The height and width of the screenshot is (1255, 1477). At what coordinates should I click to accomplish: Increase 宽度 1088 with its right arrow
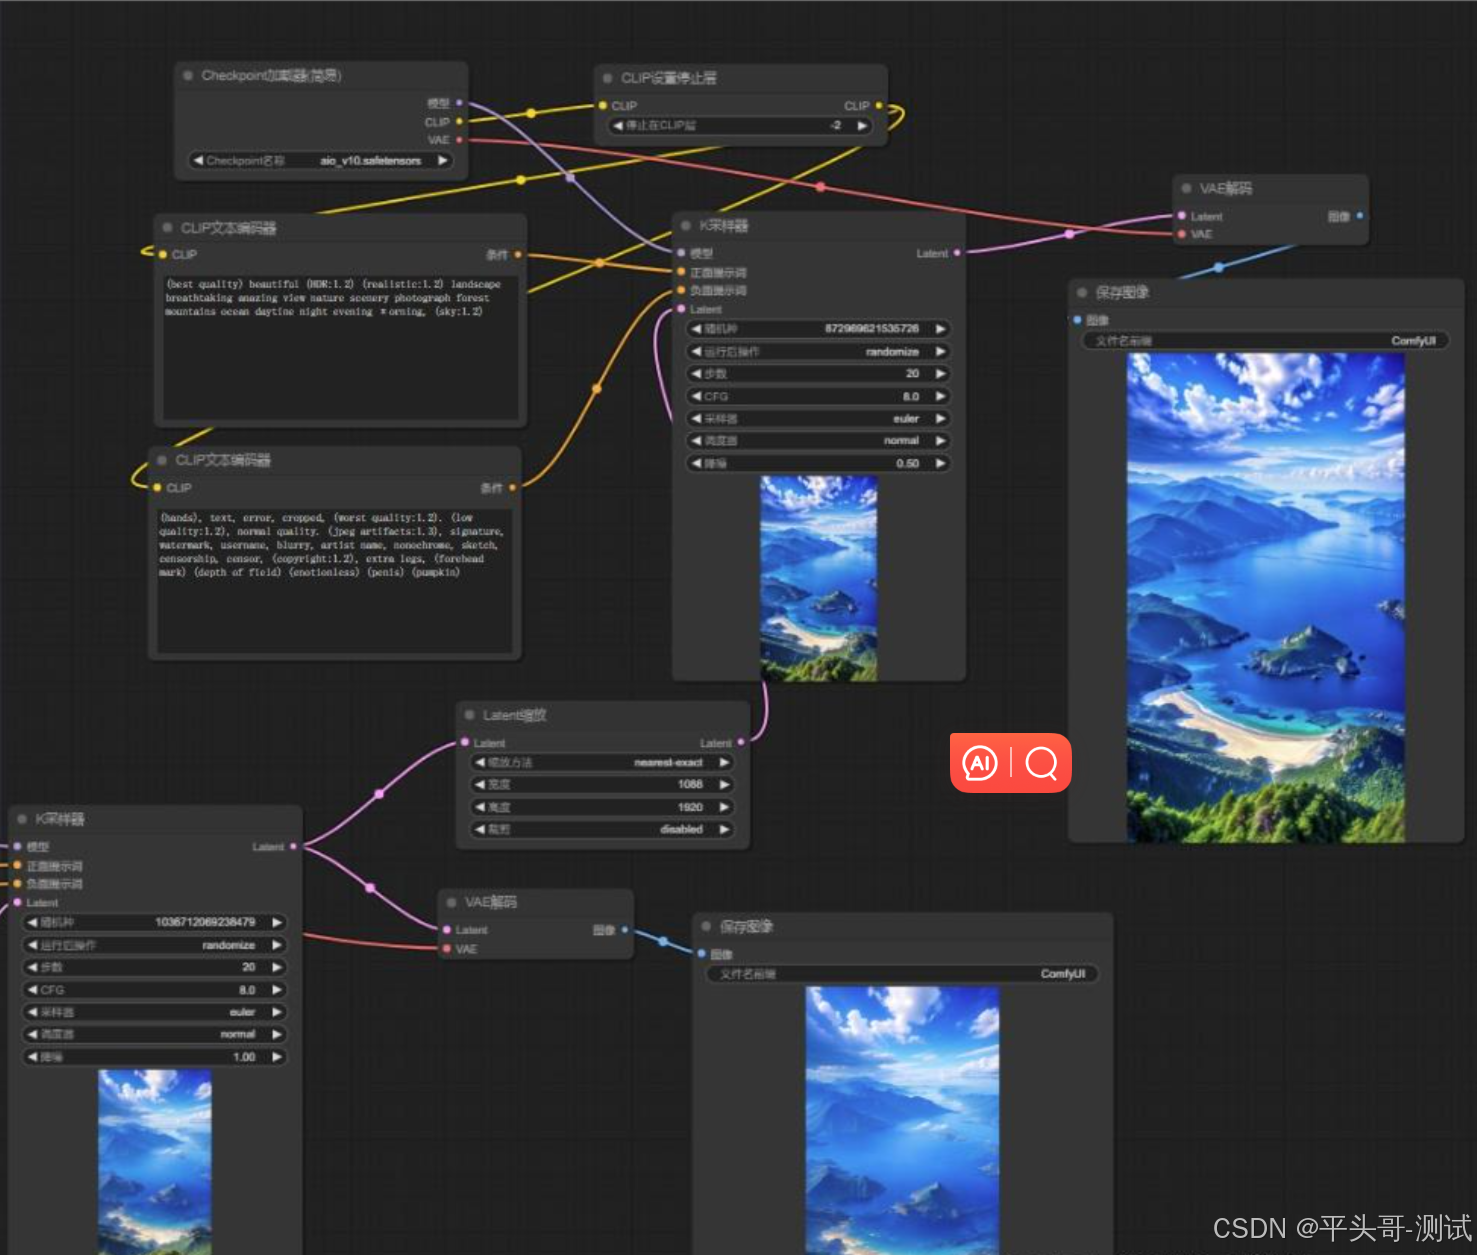tap(725, 785)
